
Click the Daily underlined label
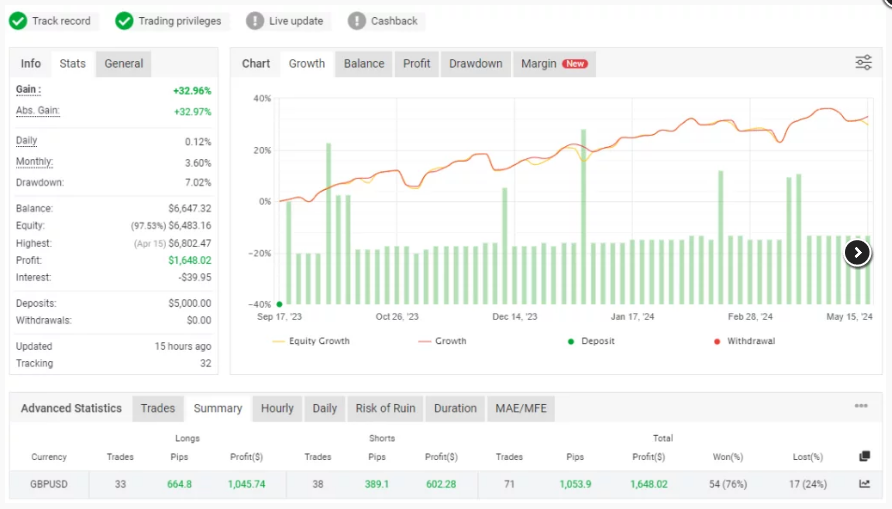[x=26, y=140]
